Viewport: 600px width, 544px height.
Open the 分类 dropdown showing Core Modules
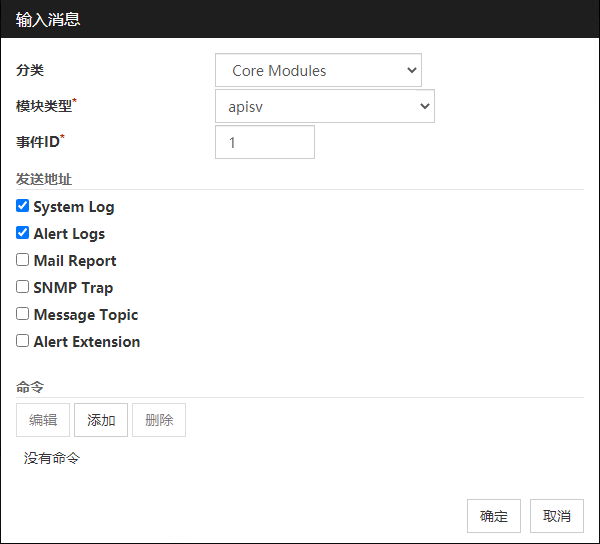[318, 71]
